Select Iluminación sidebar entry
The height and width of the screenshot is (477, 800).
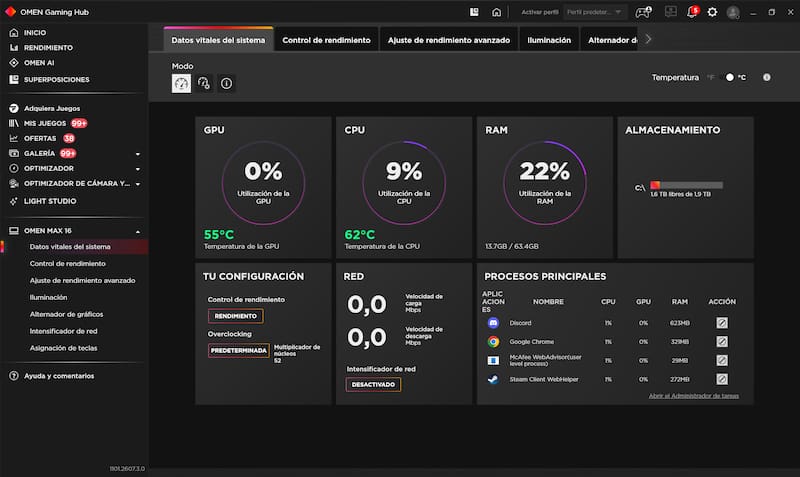48,297
